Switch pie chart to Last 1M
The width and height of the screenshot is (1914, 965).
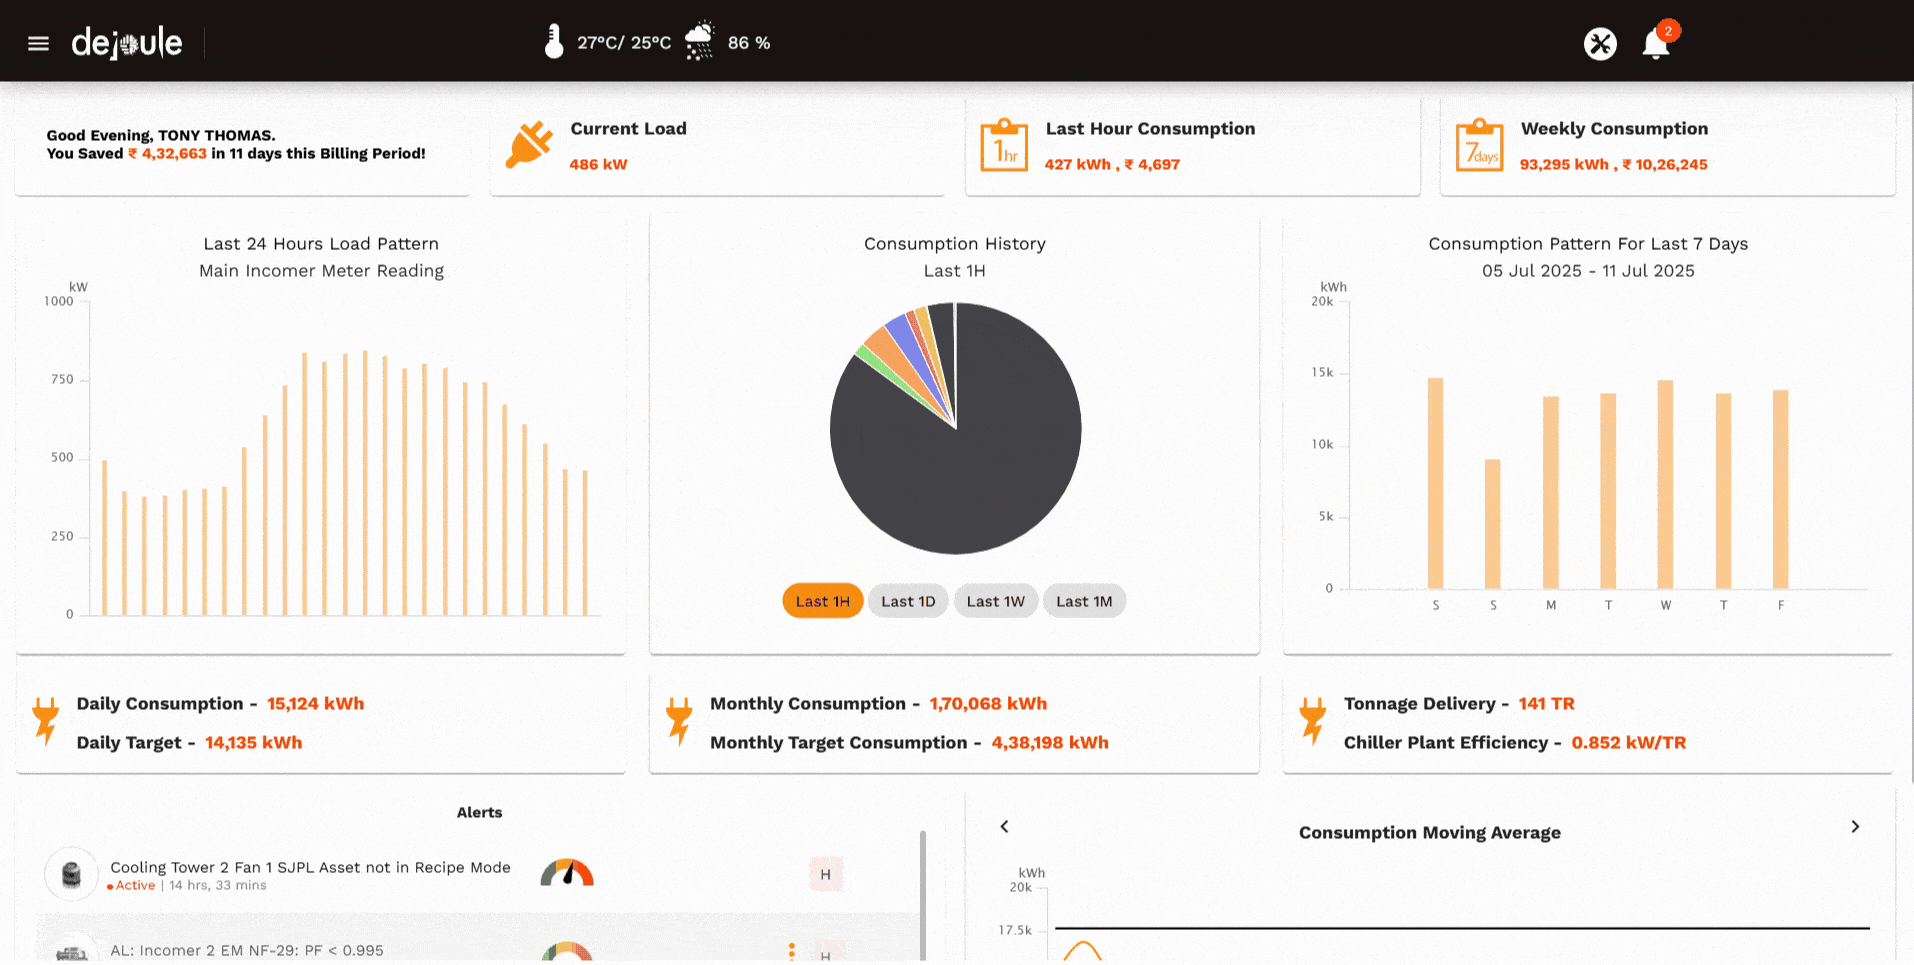tap(1084, 601)
